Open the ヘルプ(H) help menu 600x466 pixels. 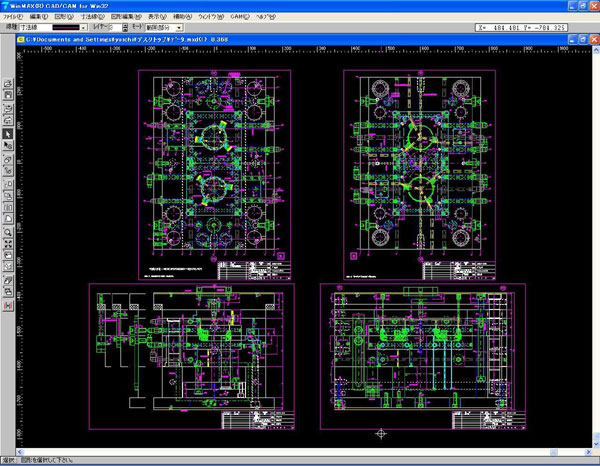click(268, 17)
